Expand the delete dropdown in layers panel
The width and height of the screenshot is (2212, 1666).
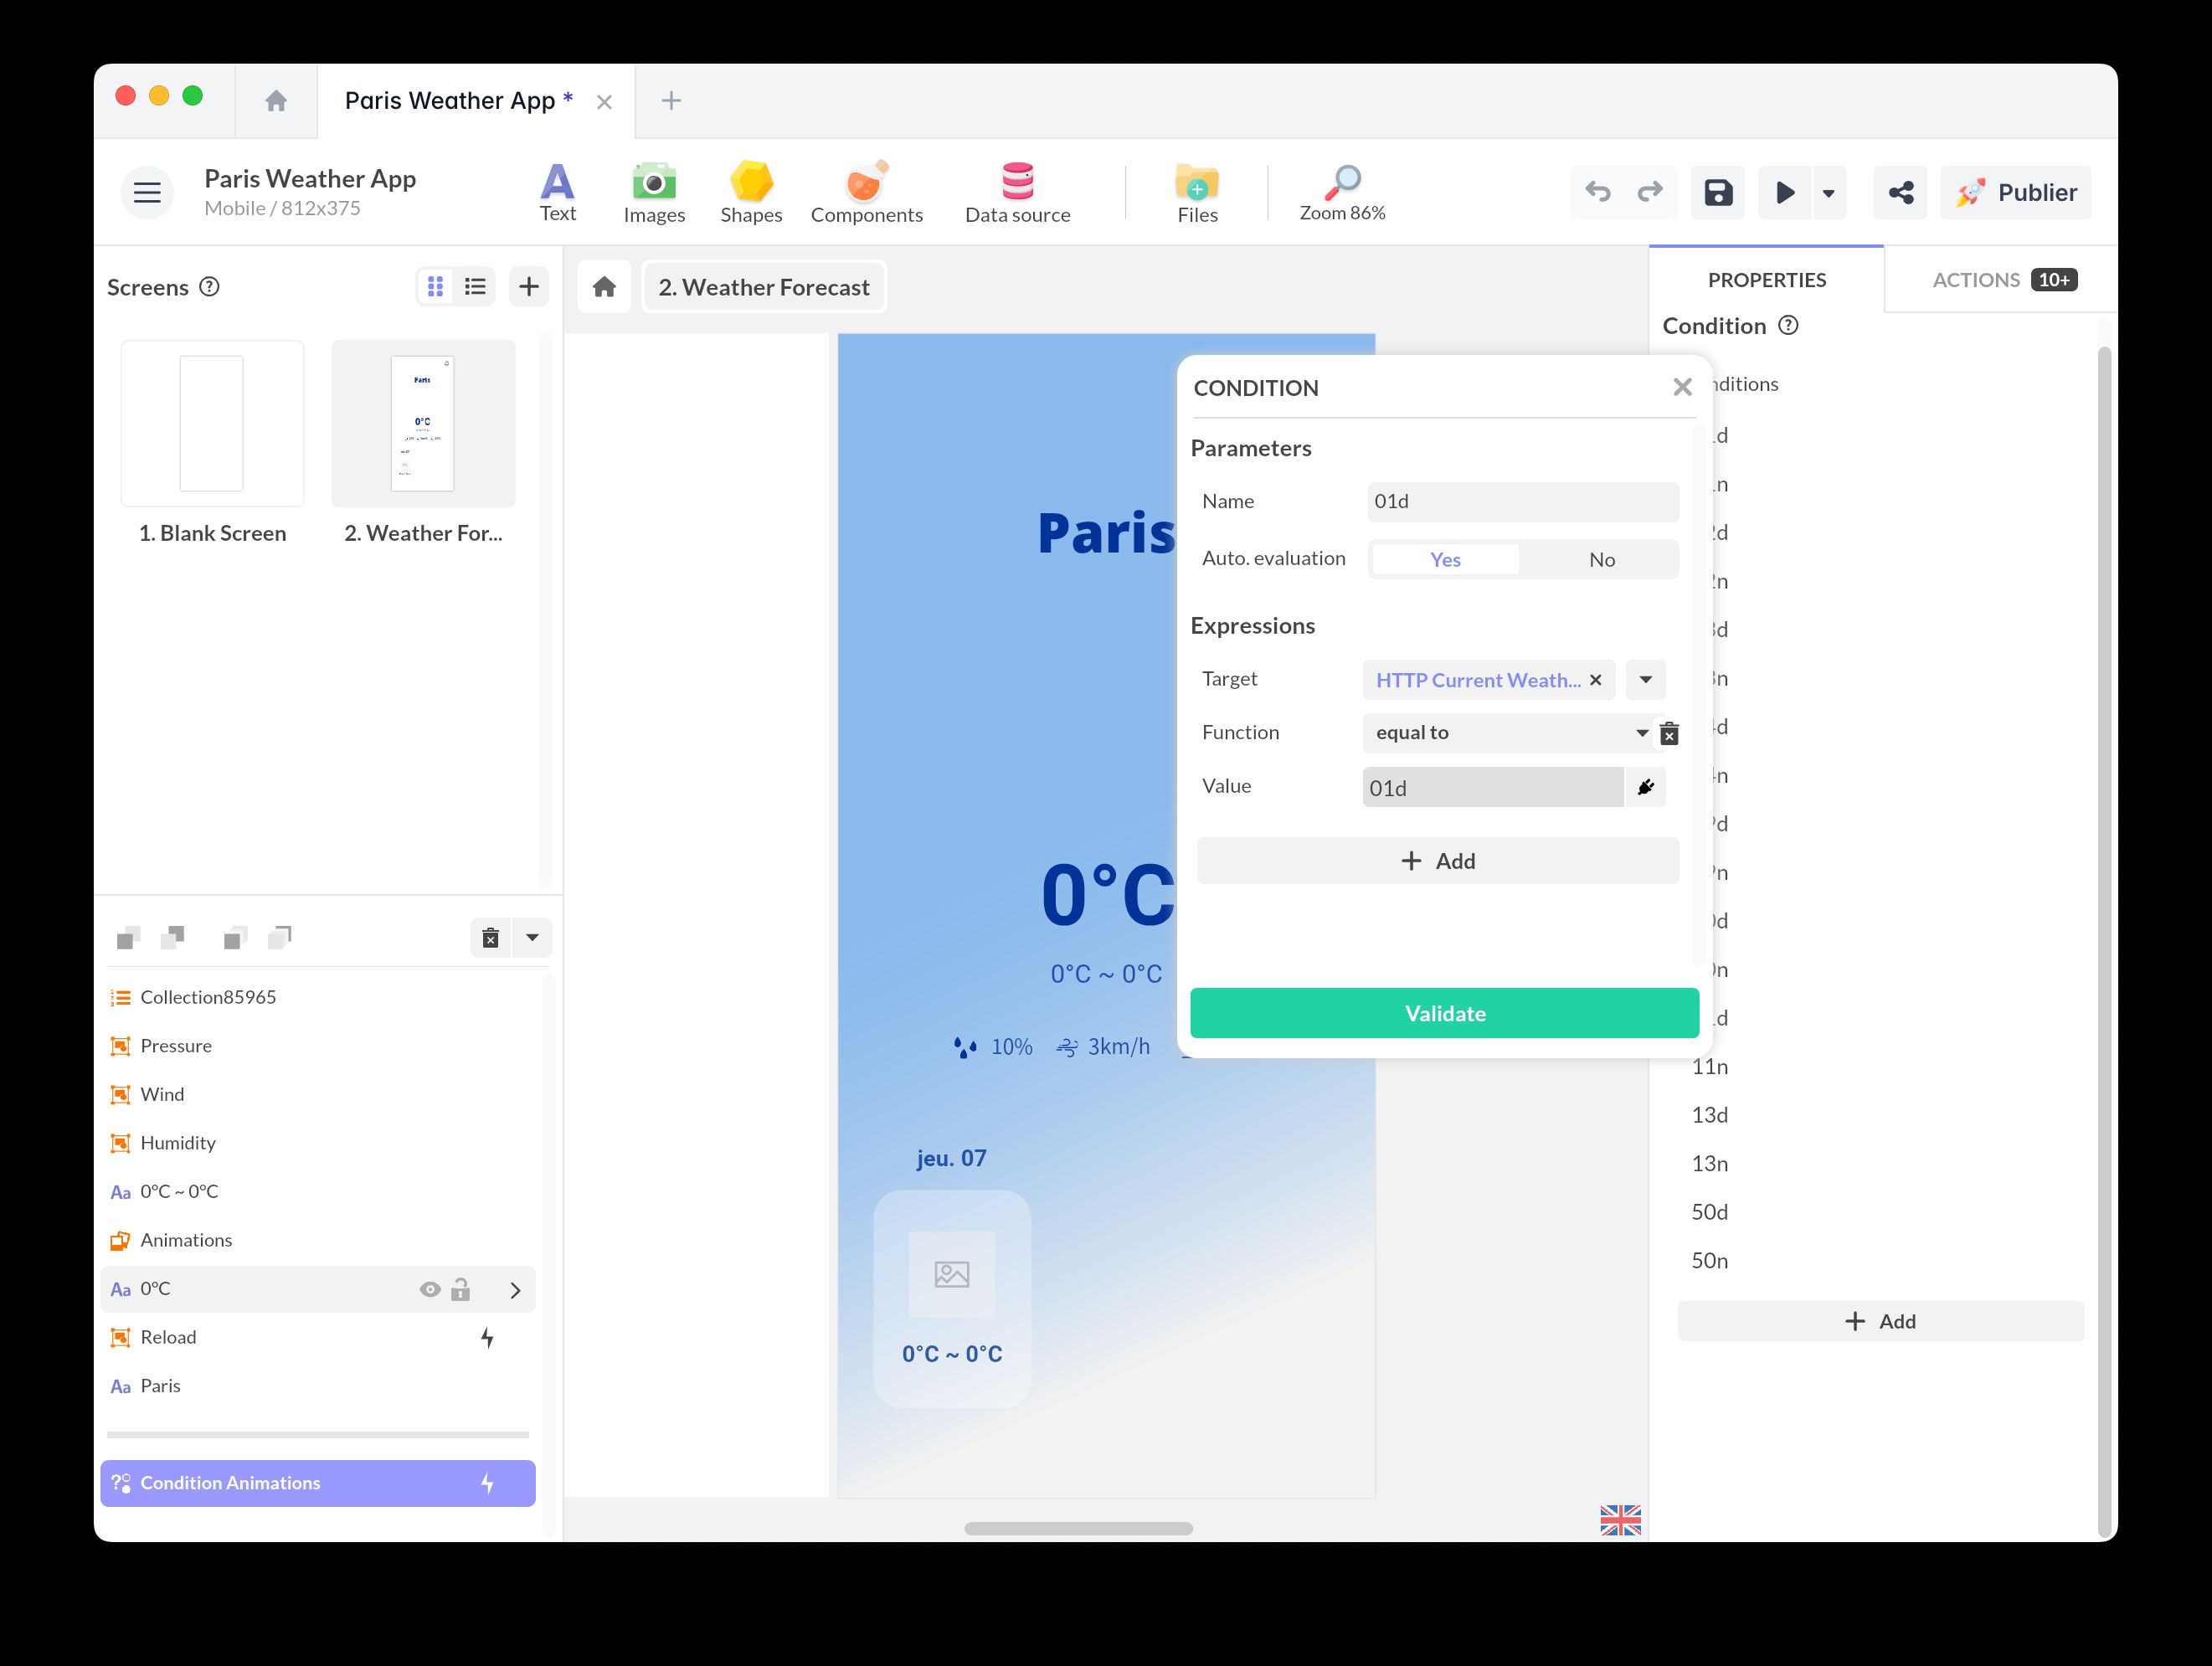click(531, 938)
